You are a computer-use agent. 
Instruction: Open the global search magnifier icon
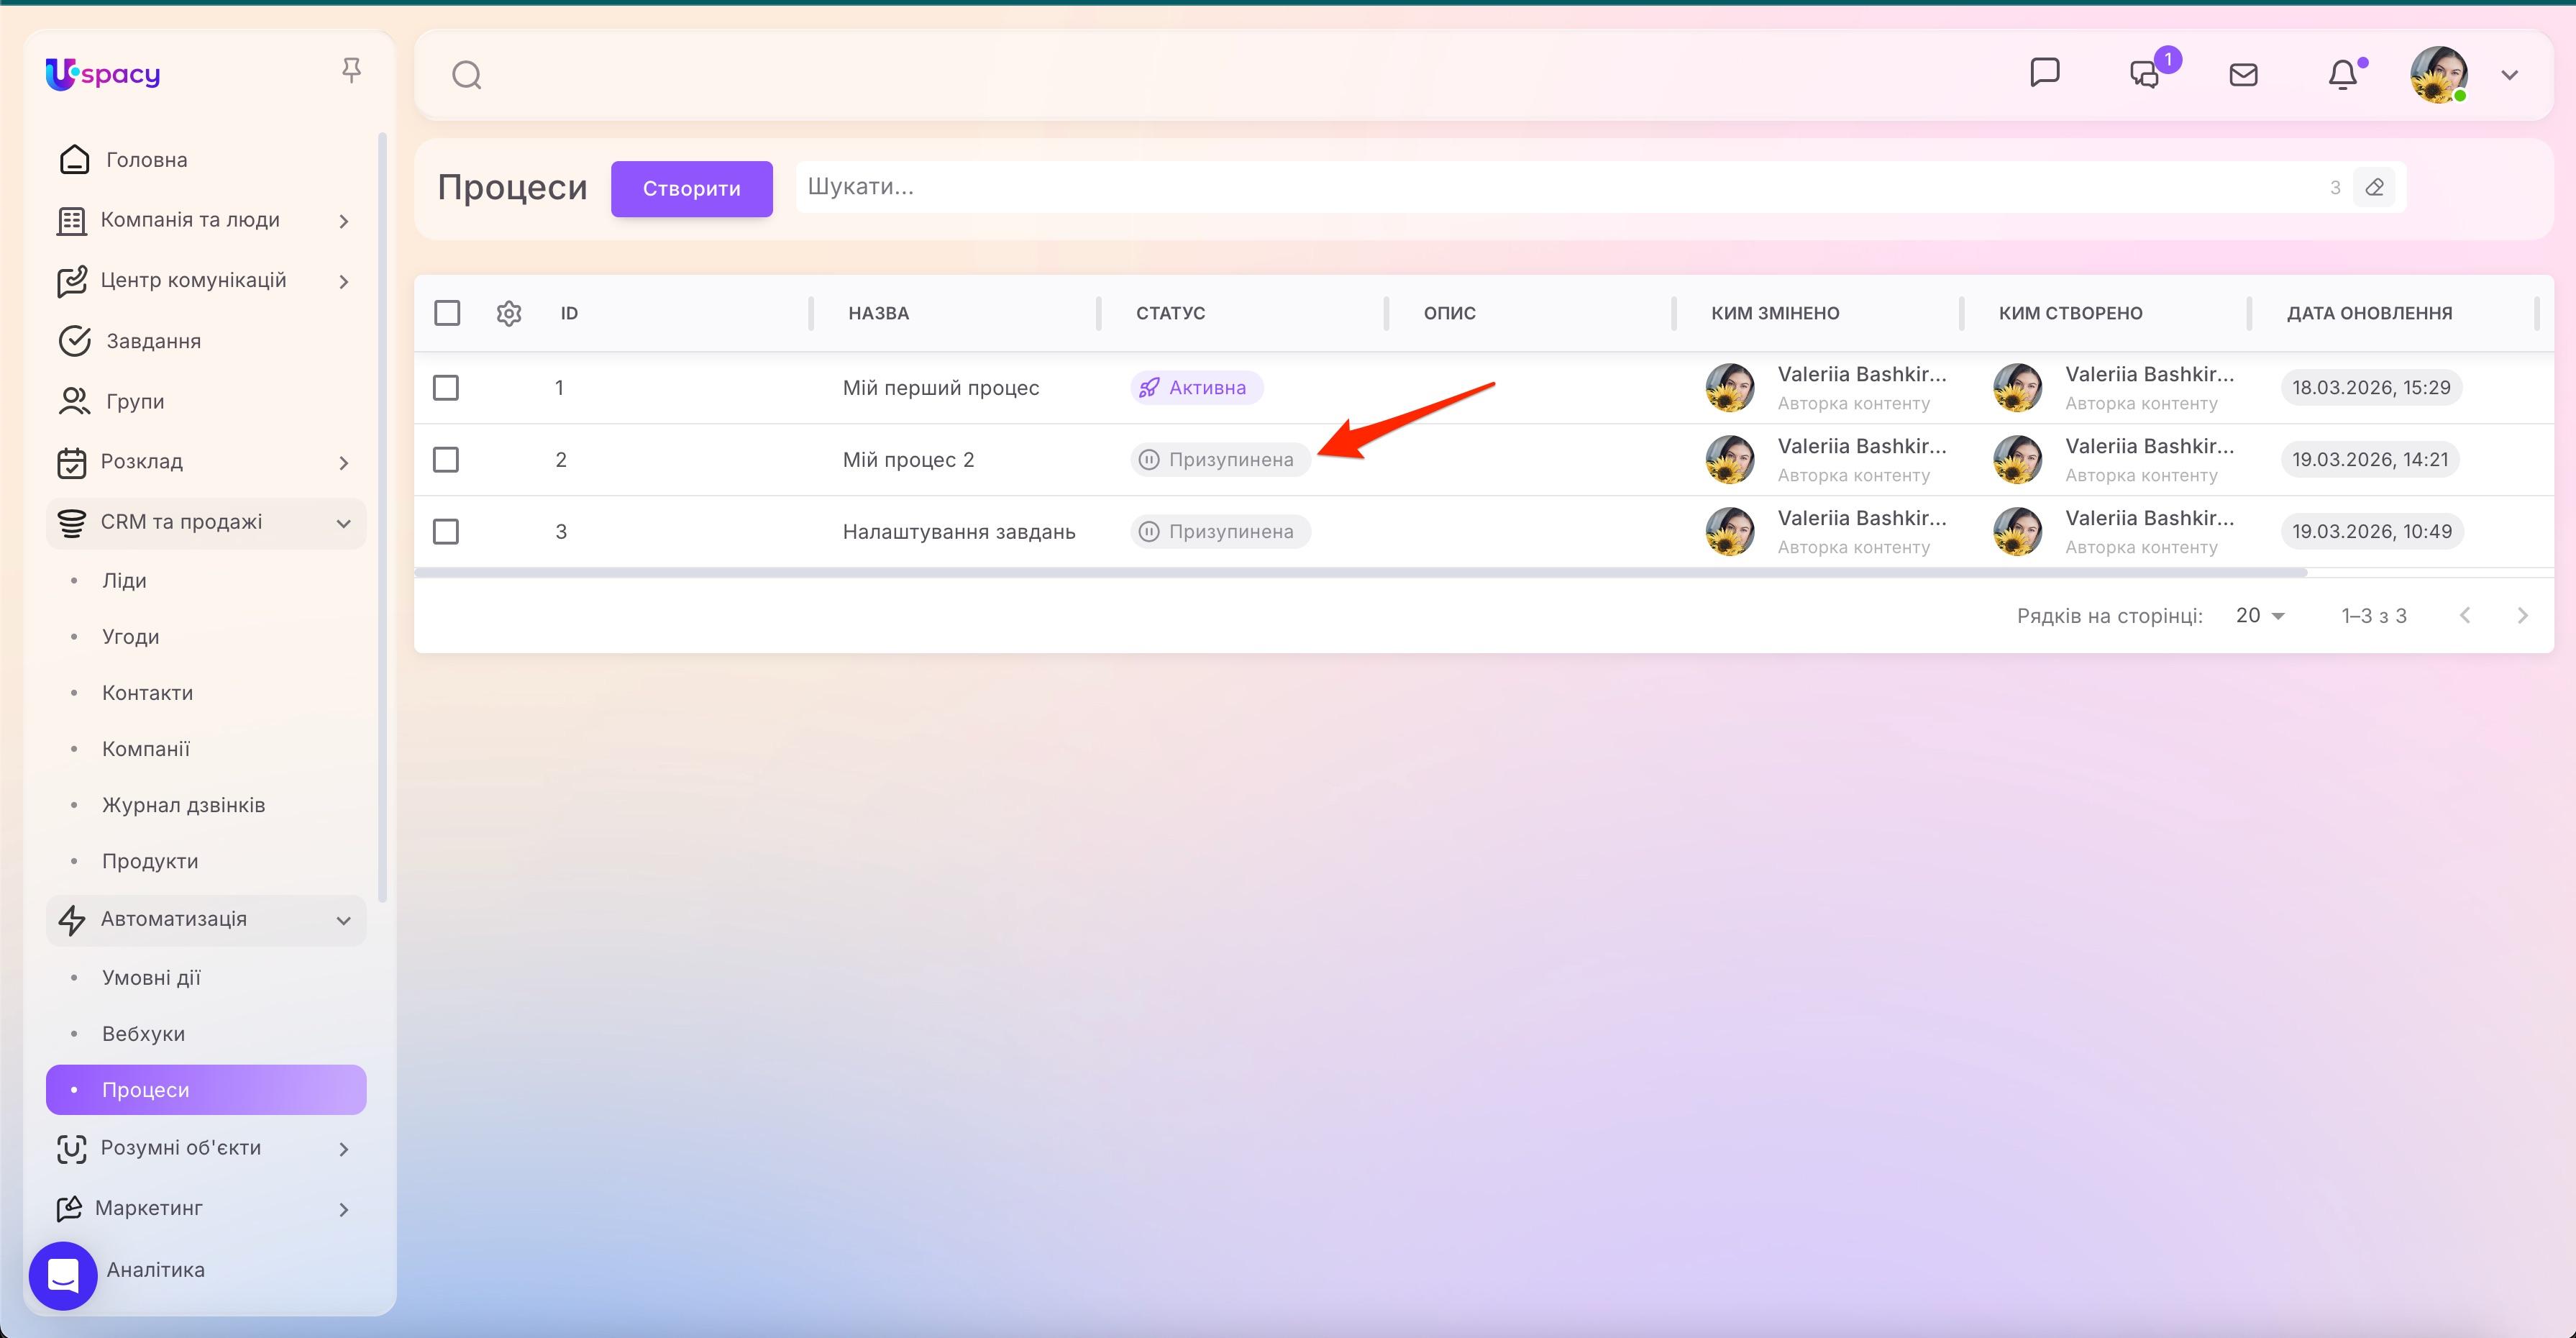467,75
